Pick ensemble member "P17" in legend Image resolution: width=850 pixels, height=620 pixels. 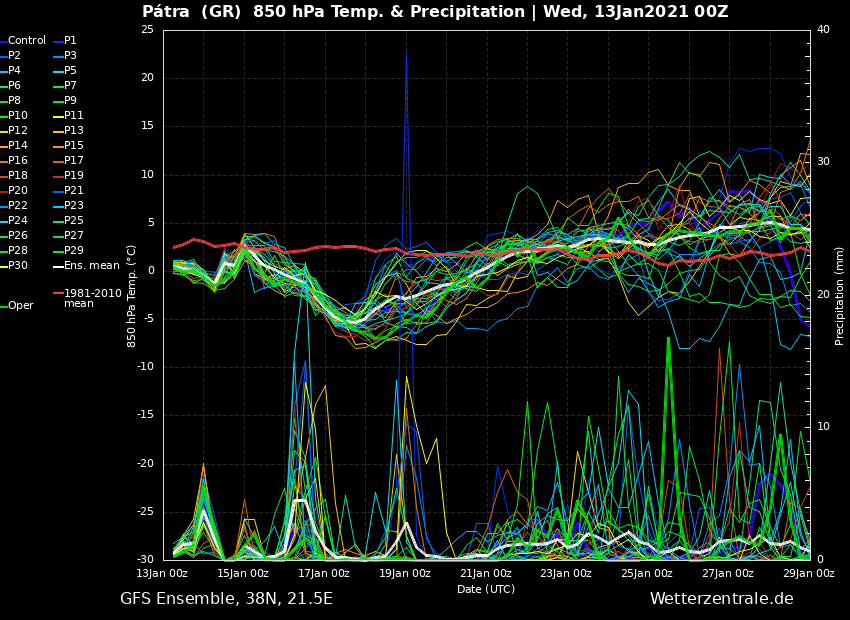pyautogui.click(x=69, y=160)
